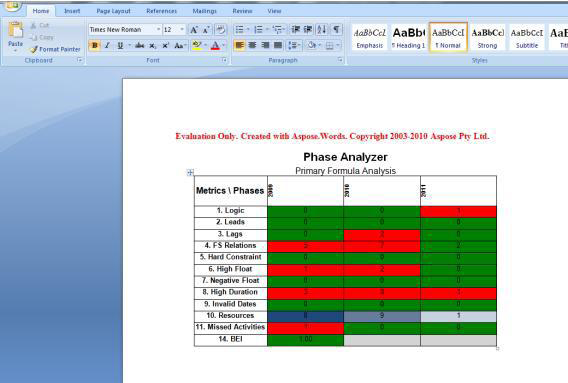Toggle underline formatting
The height and width of the screenshot is (383, 568).
(120, 46)
